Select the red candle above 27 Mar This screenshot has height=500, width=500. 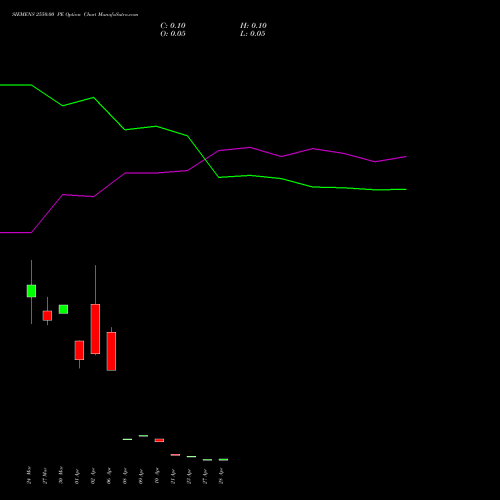point(47,316)
